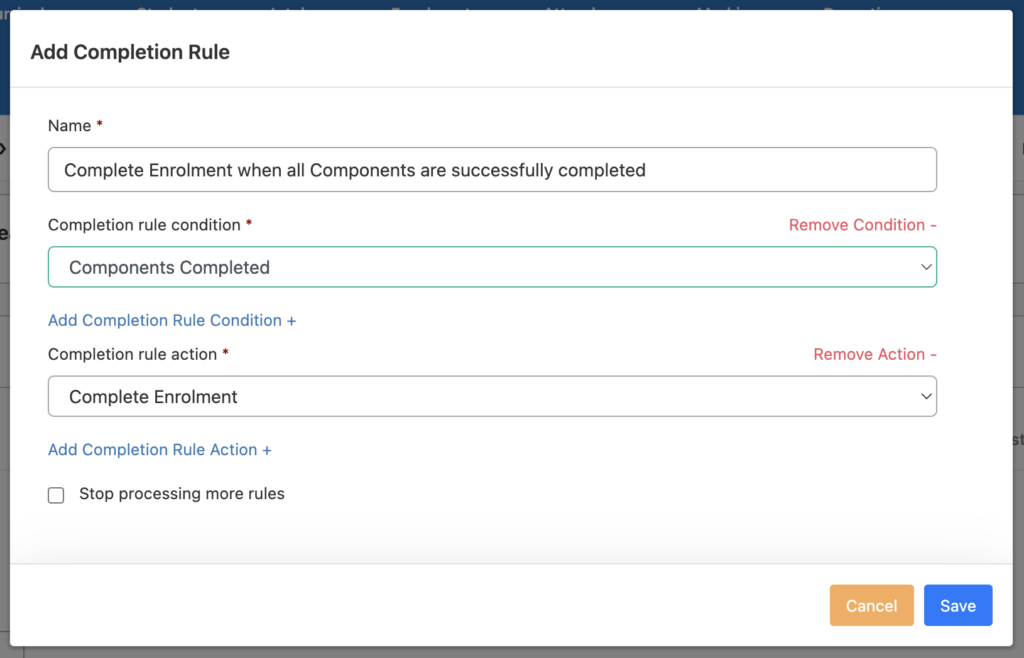Click the plus sign after Add Completion Rule Action
The width and height of the screenshot is (1024, 658).
coord(267,450)
